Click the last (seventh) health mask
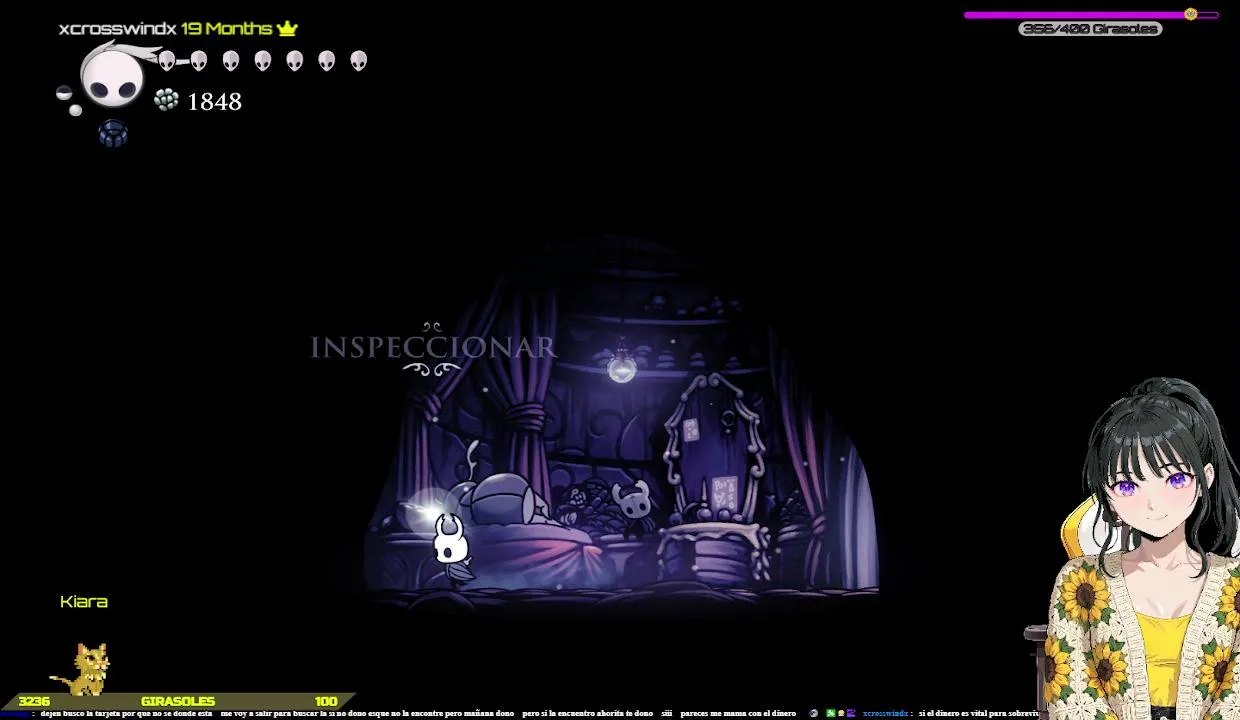The width and height of the screenshot is (1240, 720). [x=358, y=61]
